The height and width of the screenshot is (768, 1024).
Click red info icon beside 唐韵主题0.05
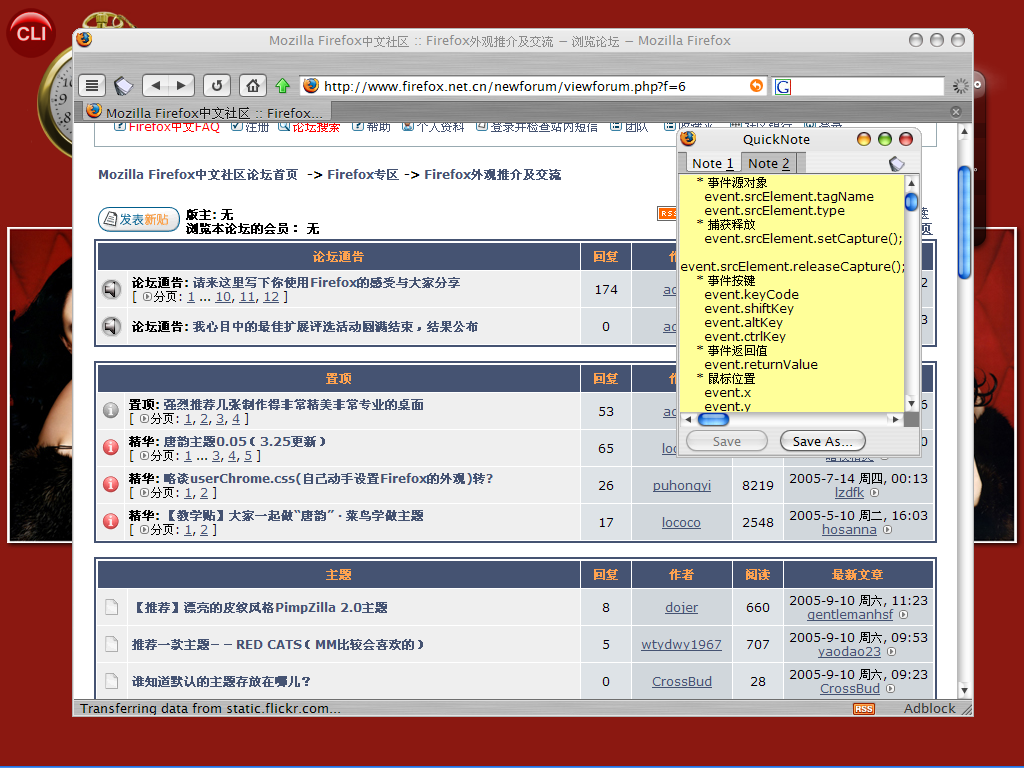tap(110, 447)
